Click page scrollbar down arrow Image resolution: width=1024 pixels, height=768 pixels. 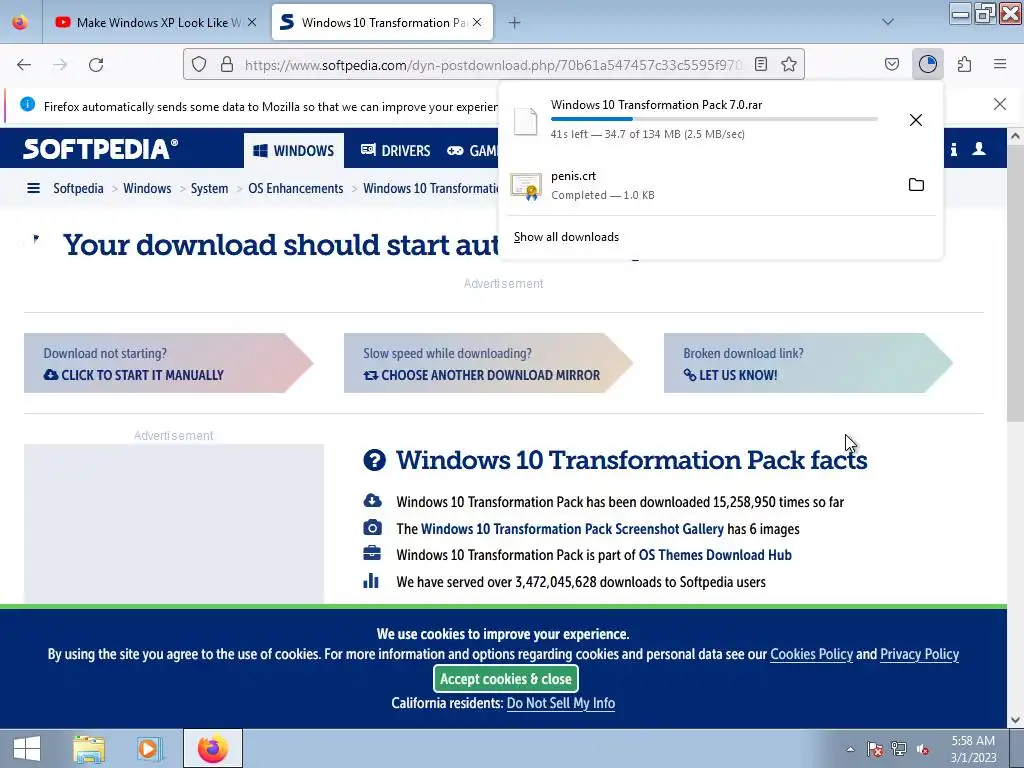point(1015,720)
